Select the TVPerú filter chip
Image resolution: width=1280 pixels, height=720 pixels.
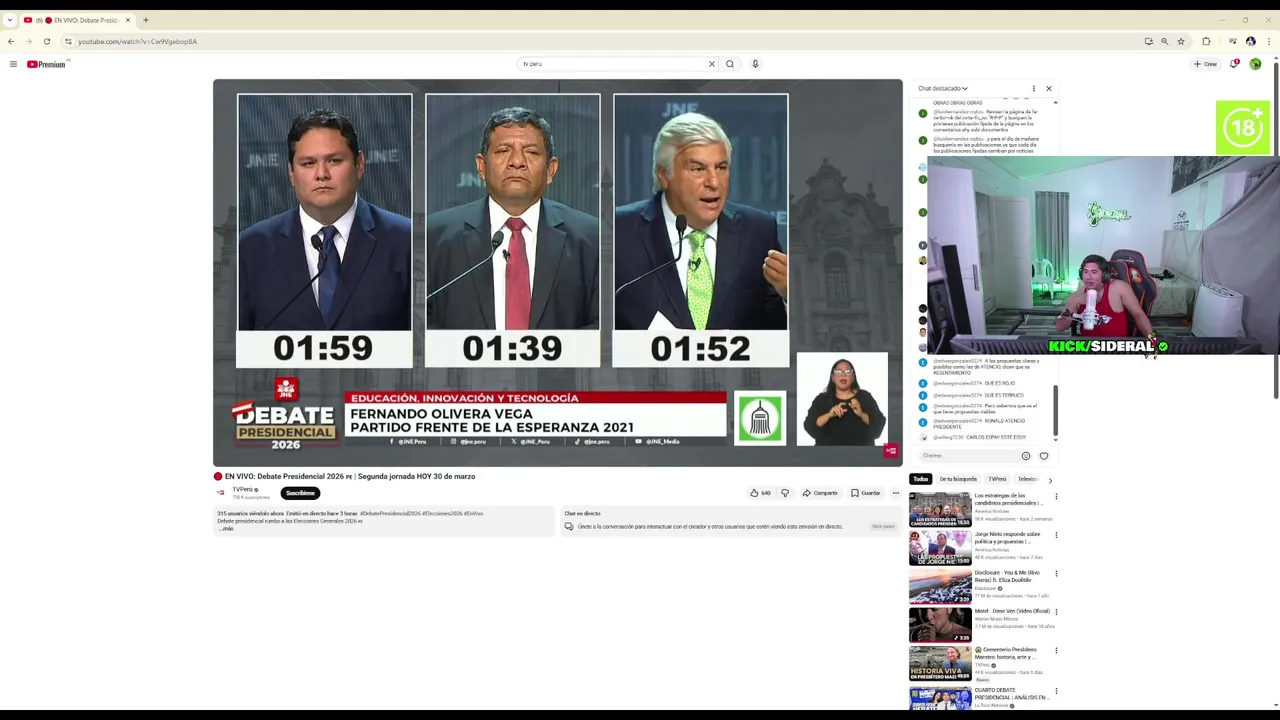click(997, 479)
